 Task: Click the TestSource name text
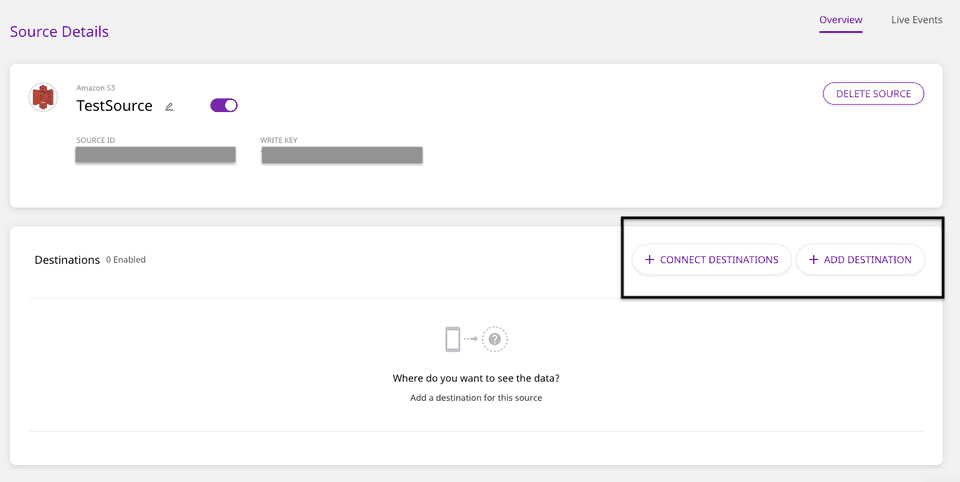click(x=114, y=105)
